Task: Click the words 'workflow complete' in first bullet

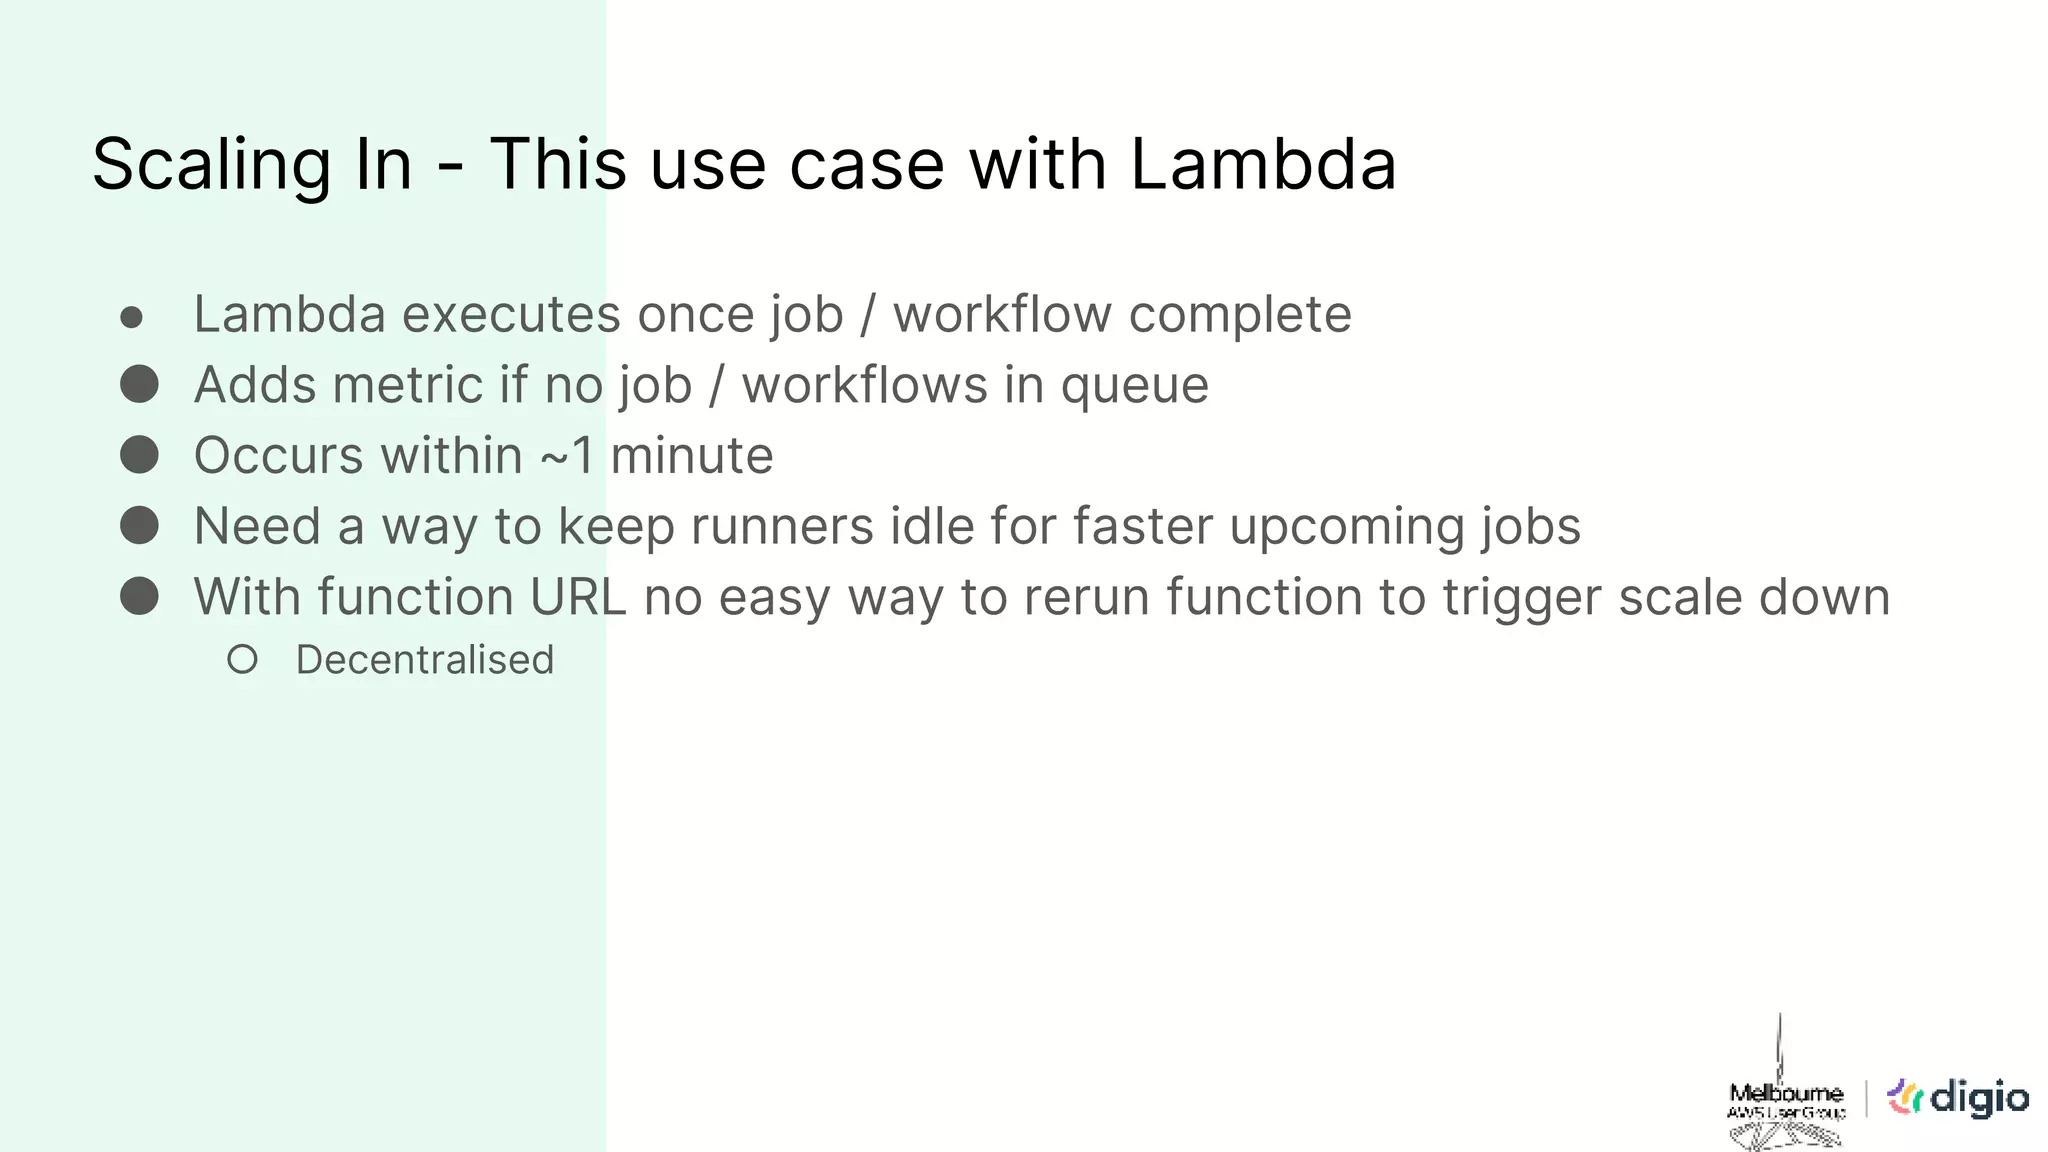Action: pos(1122,315)
